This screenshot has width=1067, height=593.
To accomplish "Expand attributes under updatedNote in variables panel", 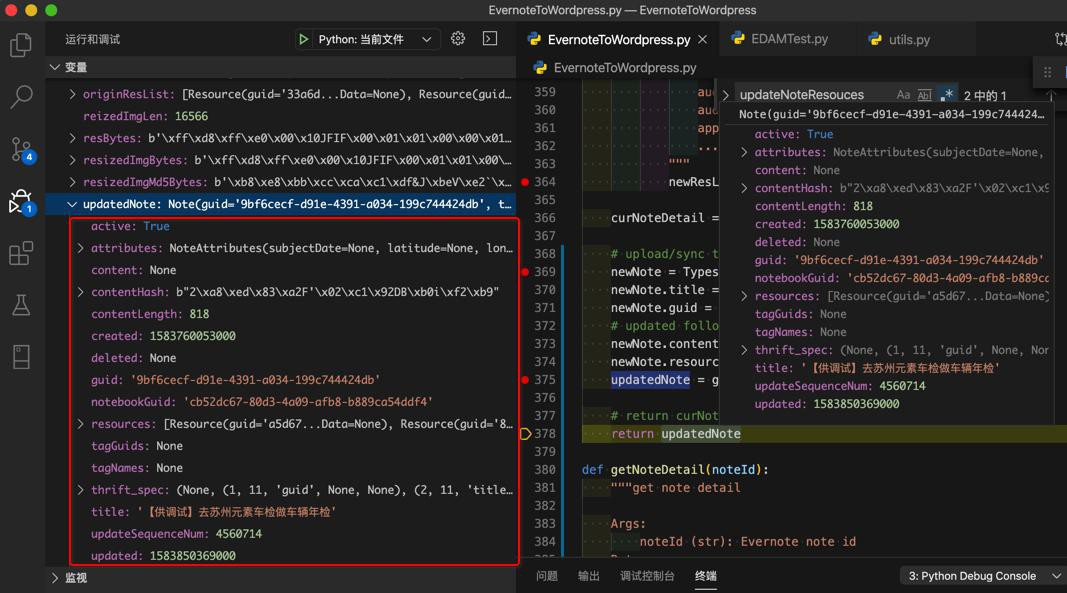I will (81, 248).
